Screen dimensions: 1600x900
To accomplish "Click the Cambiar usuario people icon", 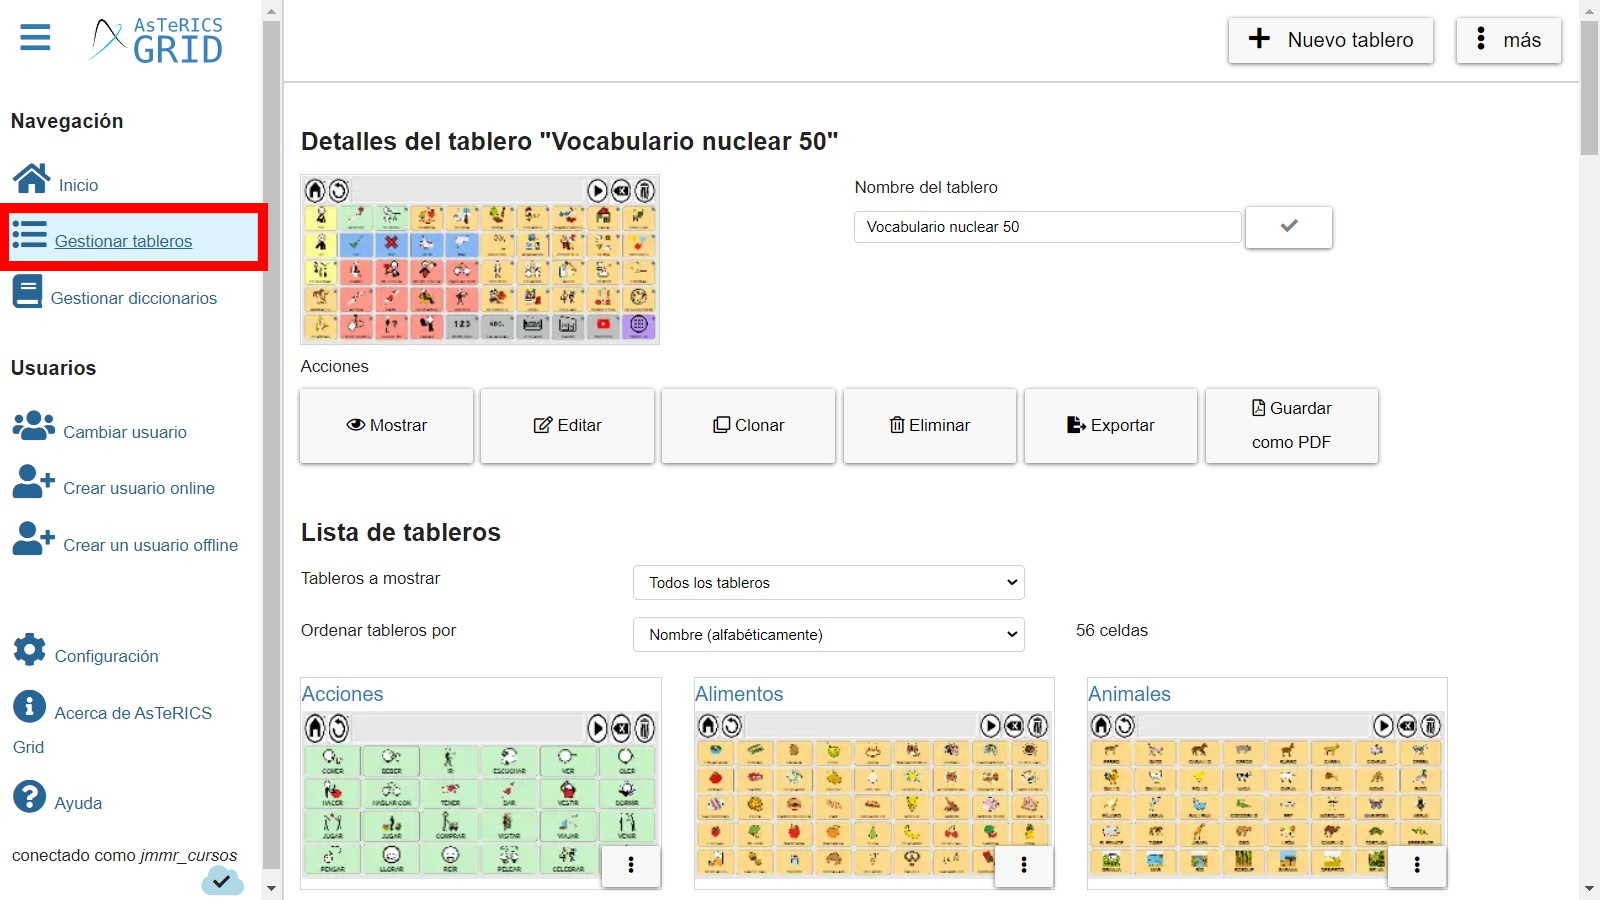I will point(33,425).
